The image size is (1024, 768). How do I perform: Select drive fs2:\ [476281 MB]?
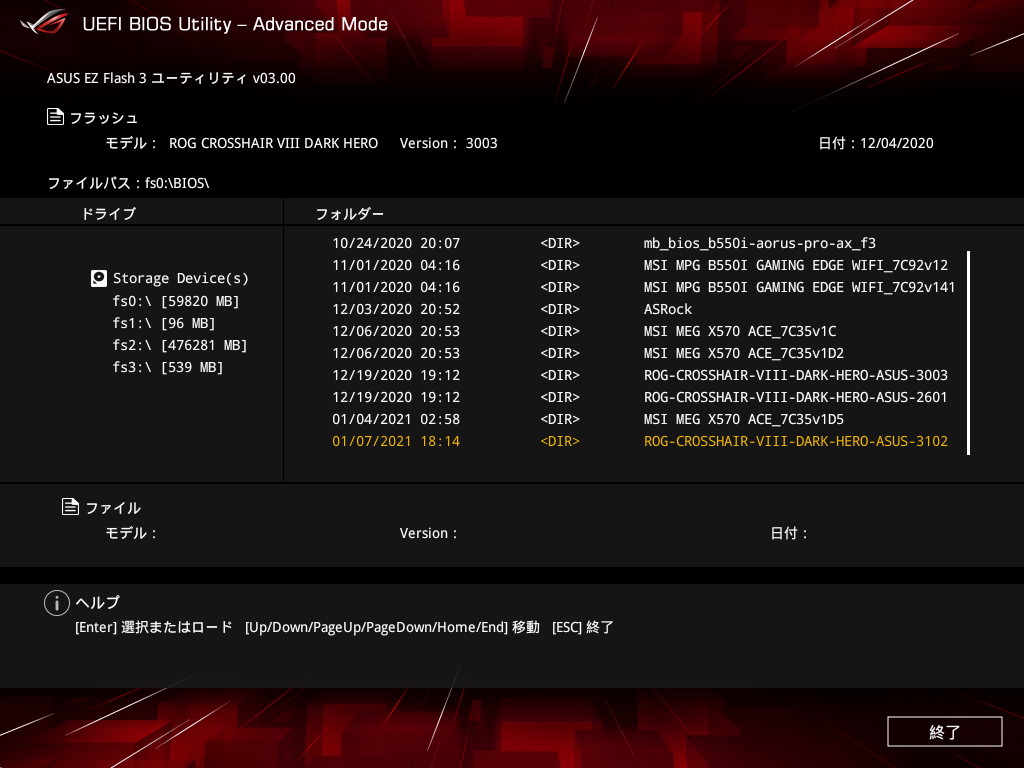point(180,345)
